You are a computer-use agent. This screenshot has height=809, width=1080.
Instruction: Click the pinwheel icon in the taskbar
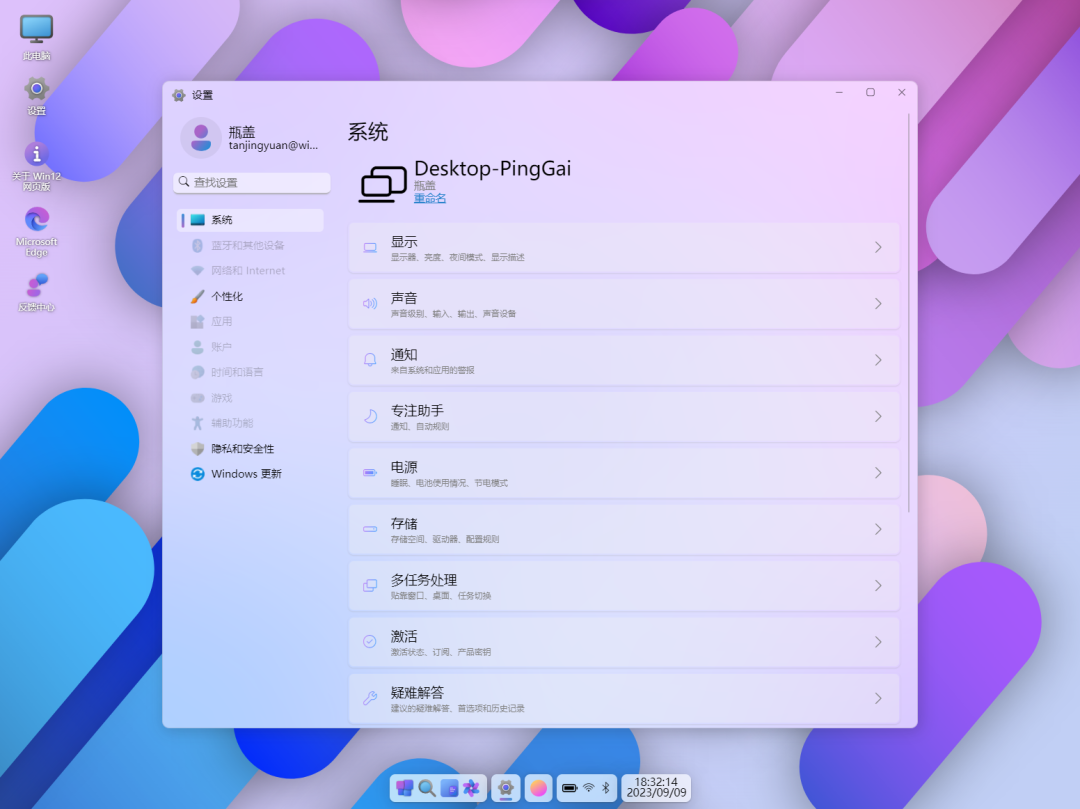(x=471, y=788)
